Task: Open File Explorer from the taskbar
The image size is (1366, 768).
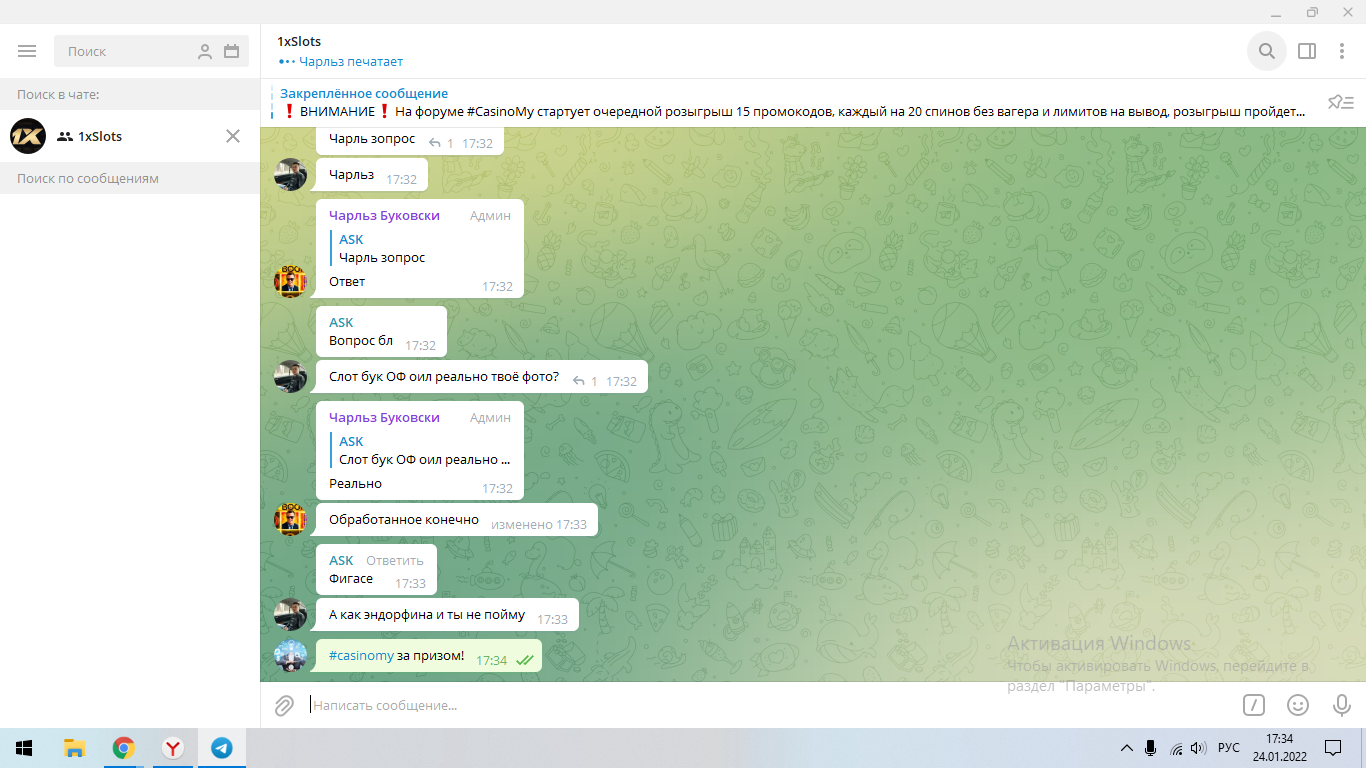Action: [x=74, y=748]
